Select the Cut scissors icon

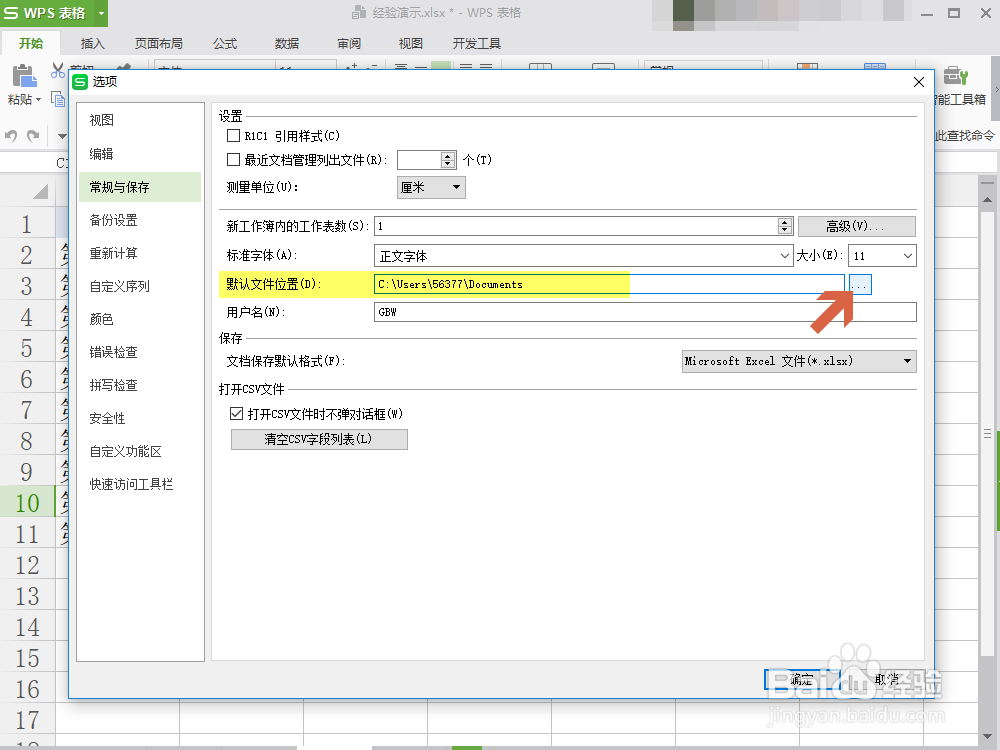pos(57,68)
